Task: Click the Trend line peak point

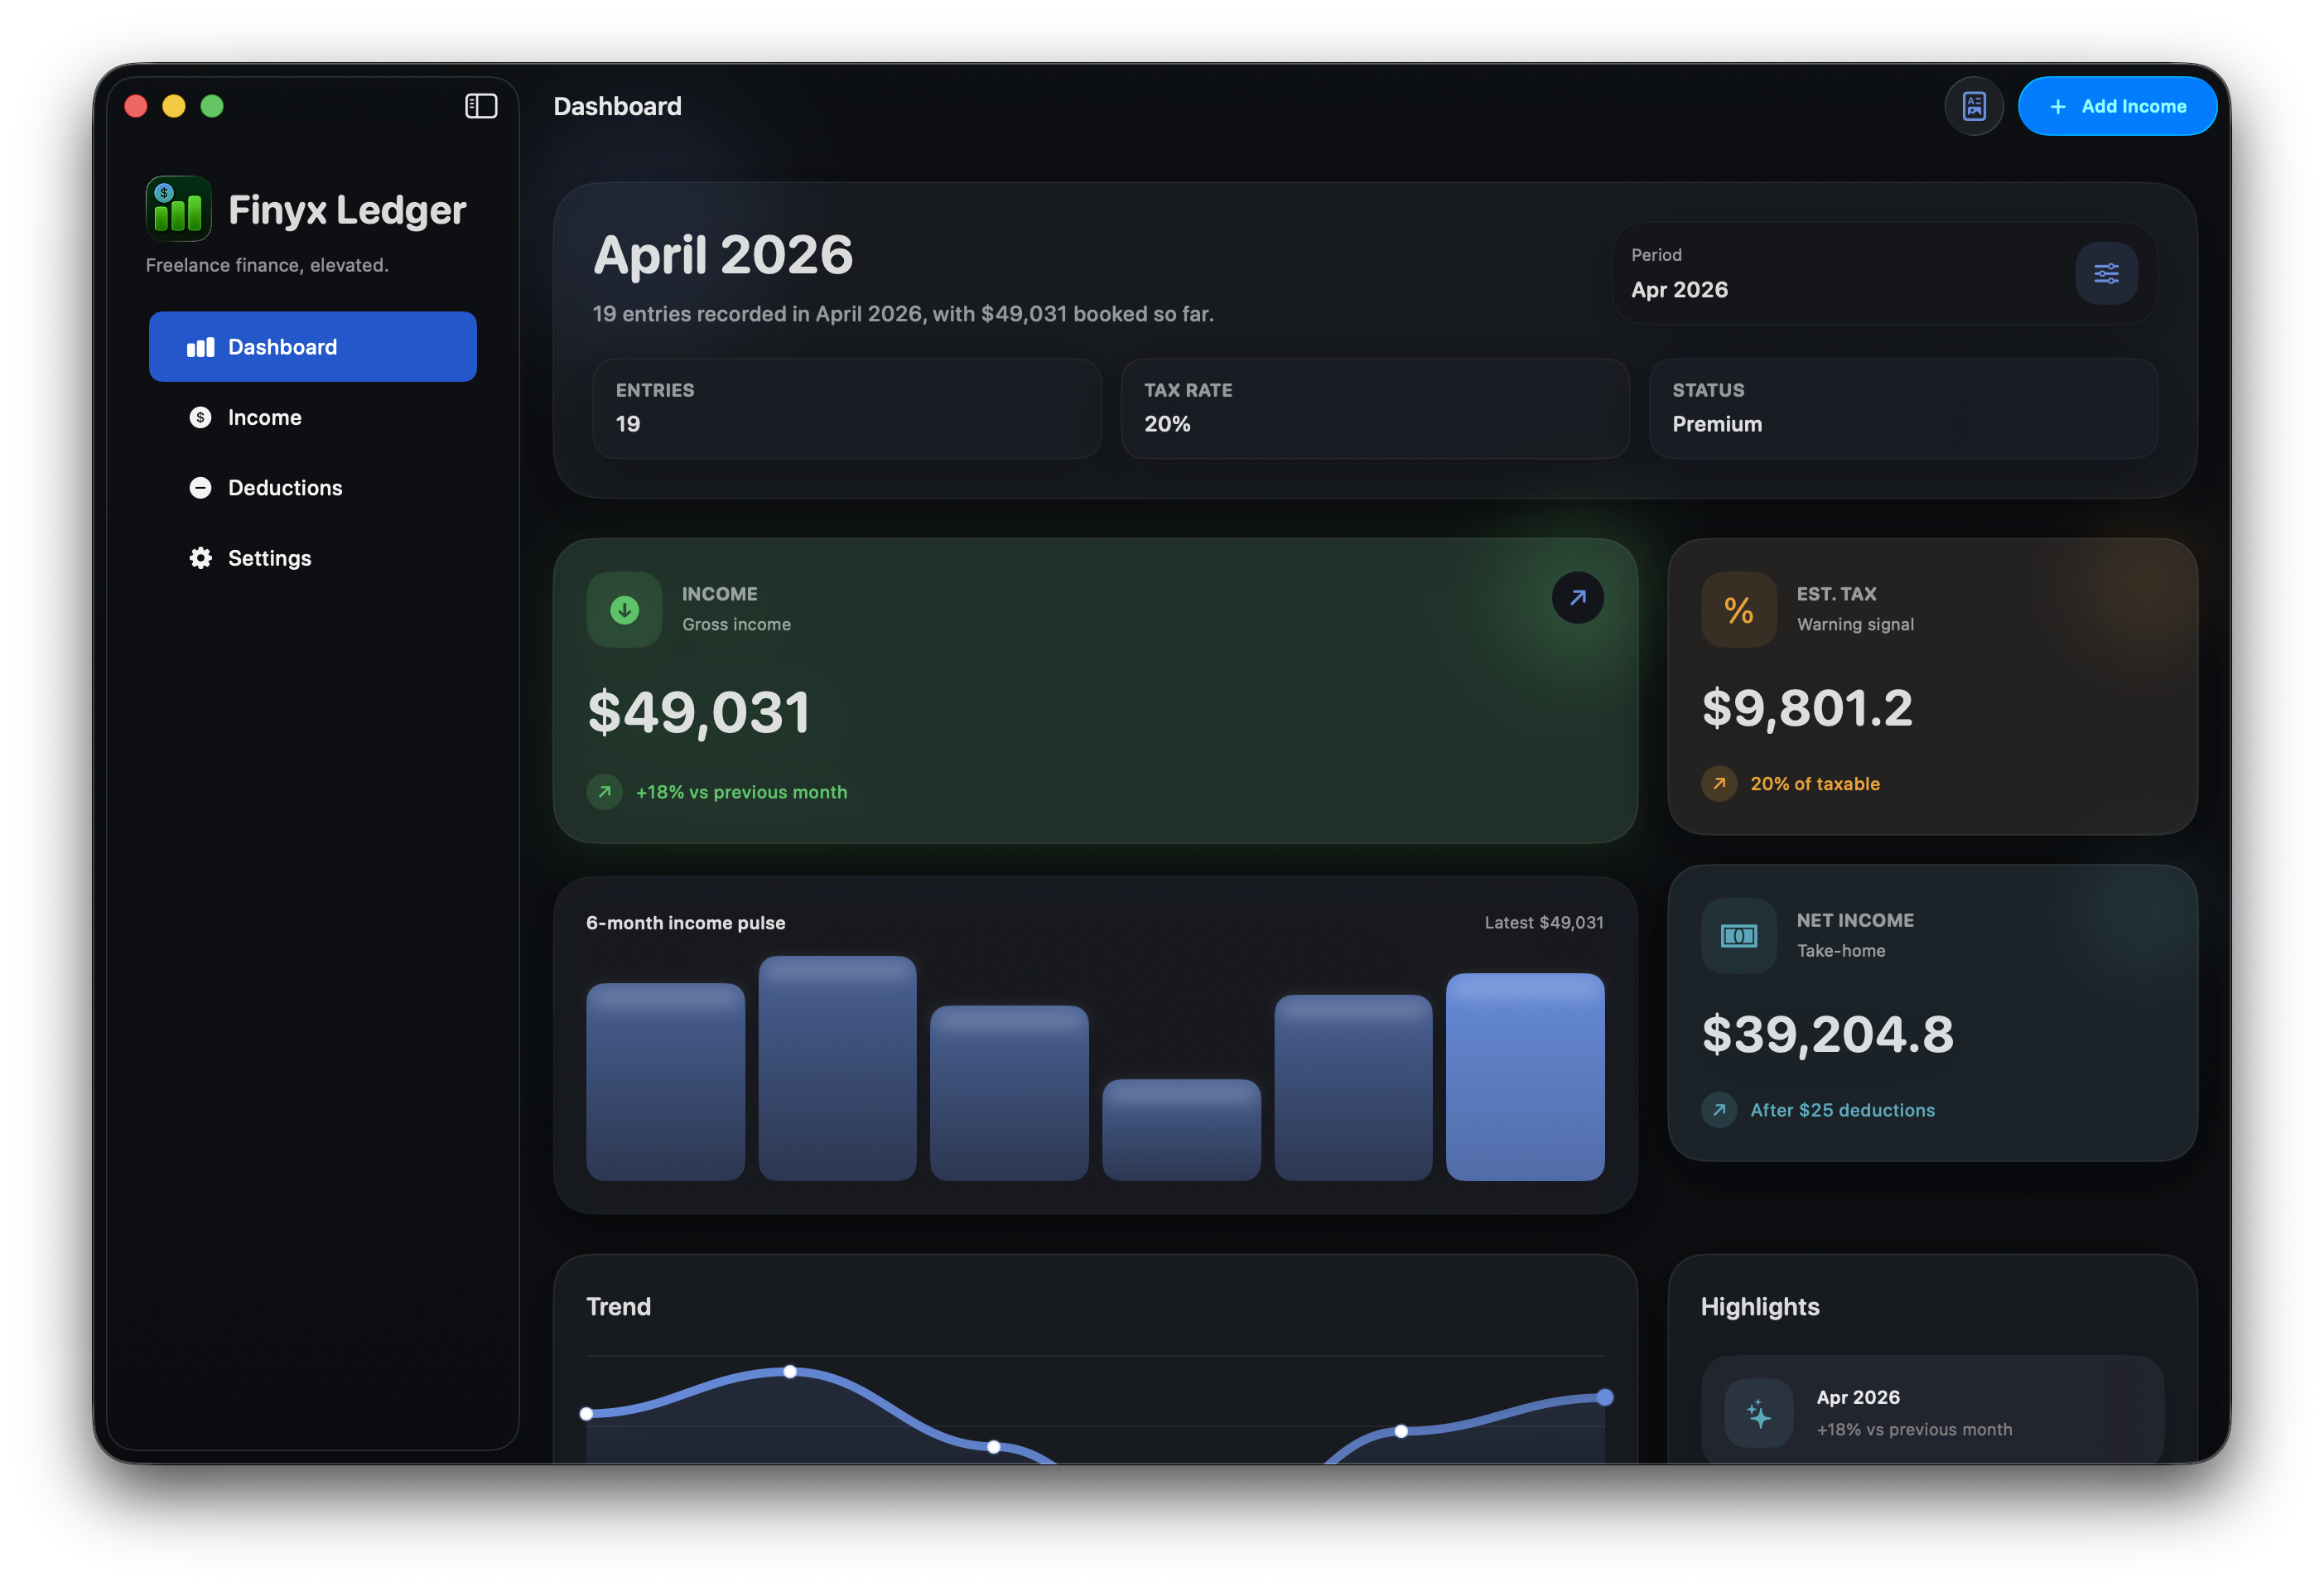Action: pos(790,1371)
